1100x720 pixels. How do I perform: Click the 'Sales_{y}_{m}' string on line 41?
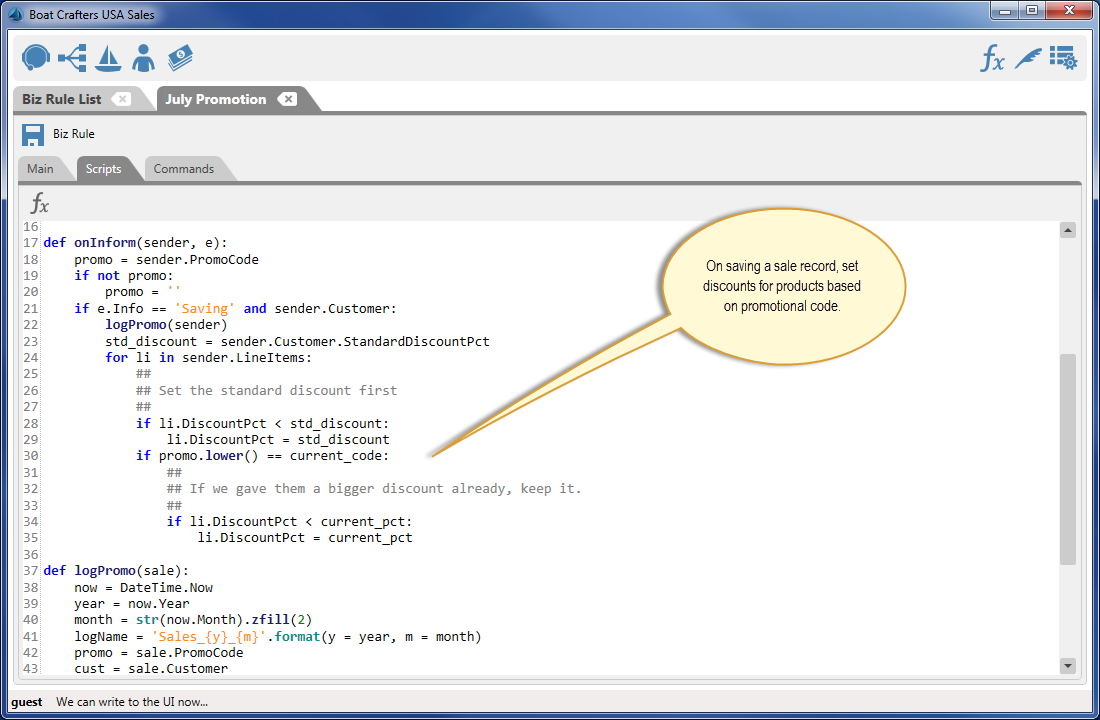point(209,636)
